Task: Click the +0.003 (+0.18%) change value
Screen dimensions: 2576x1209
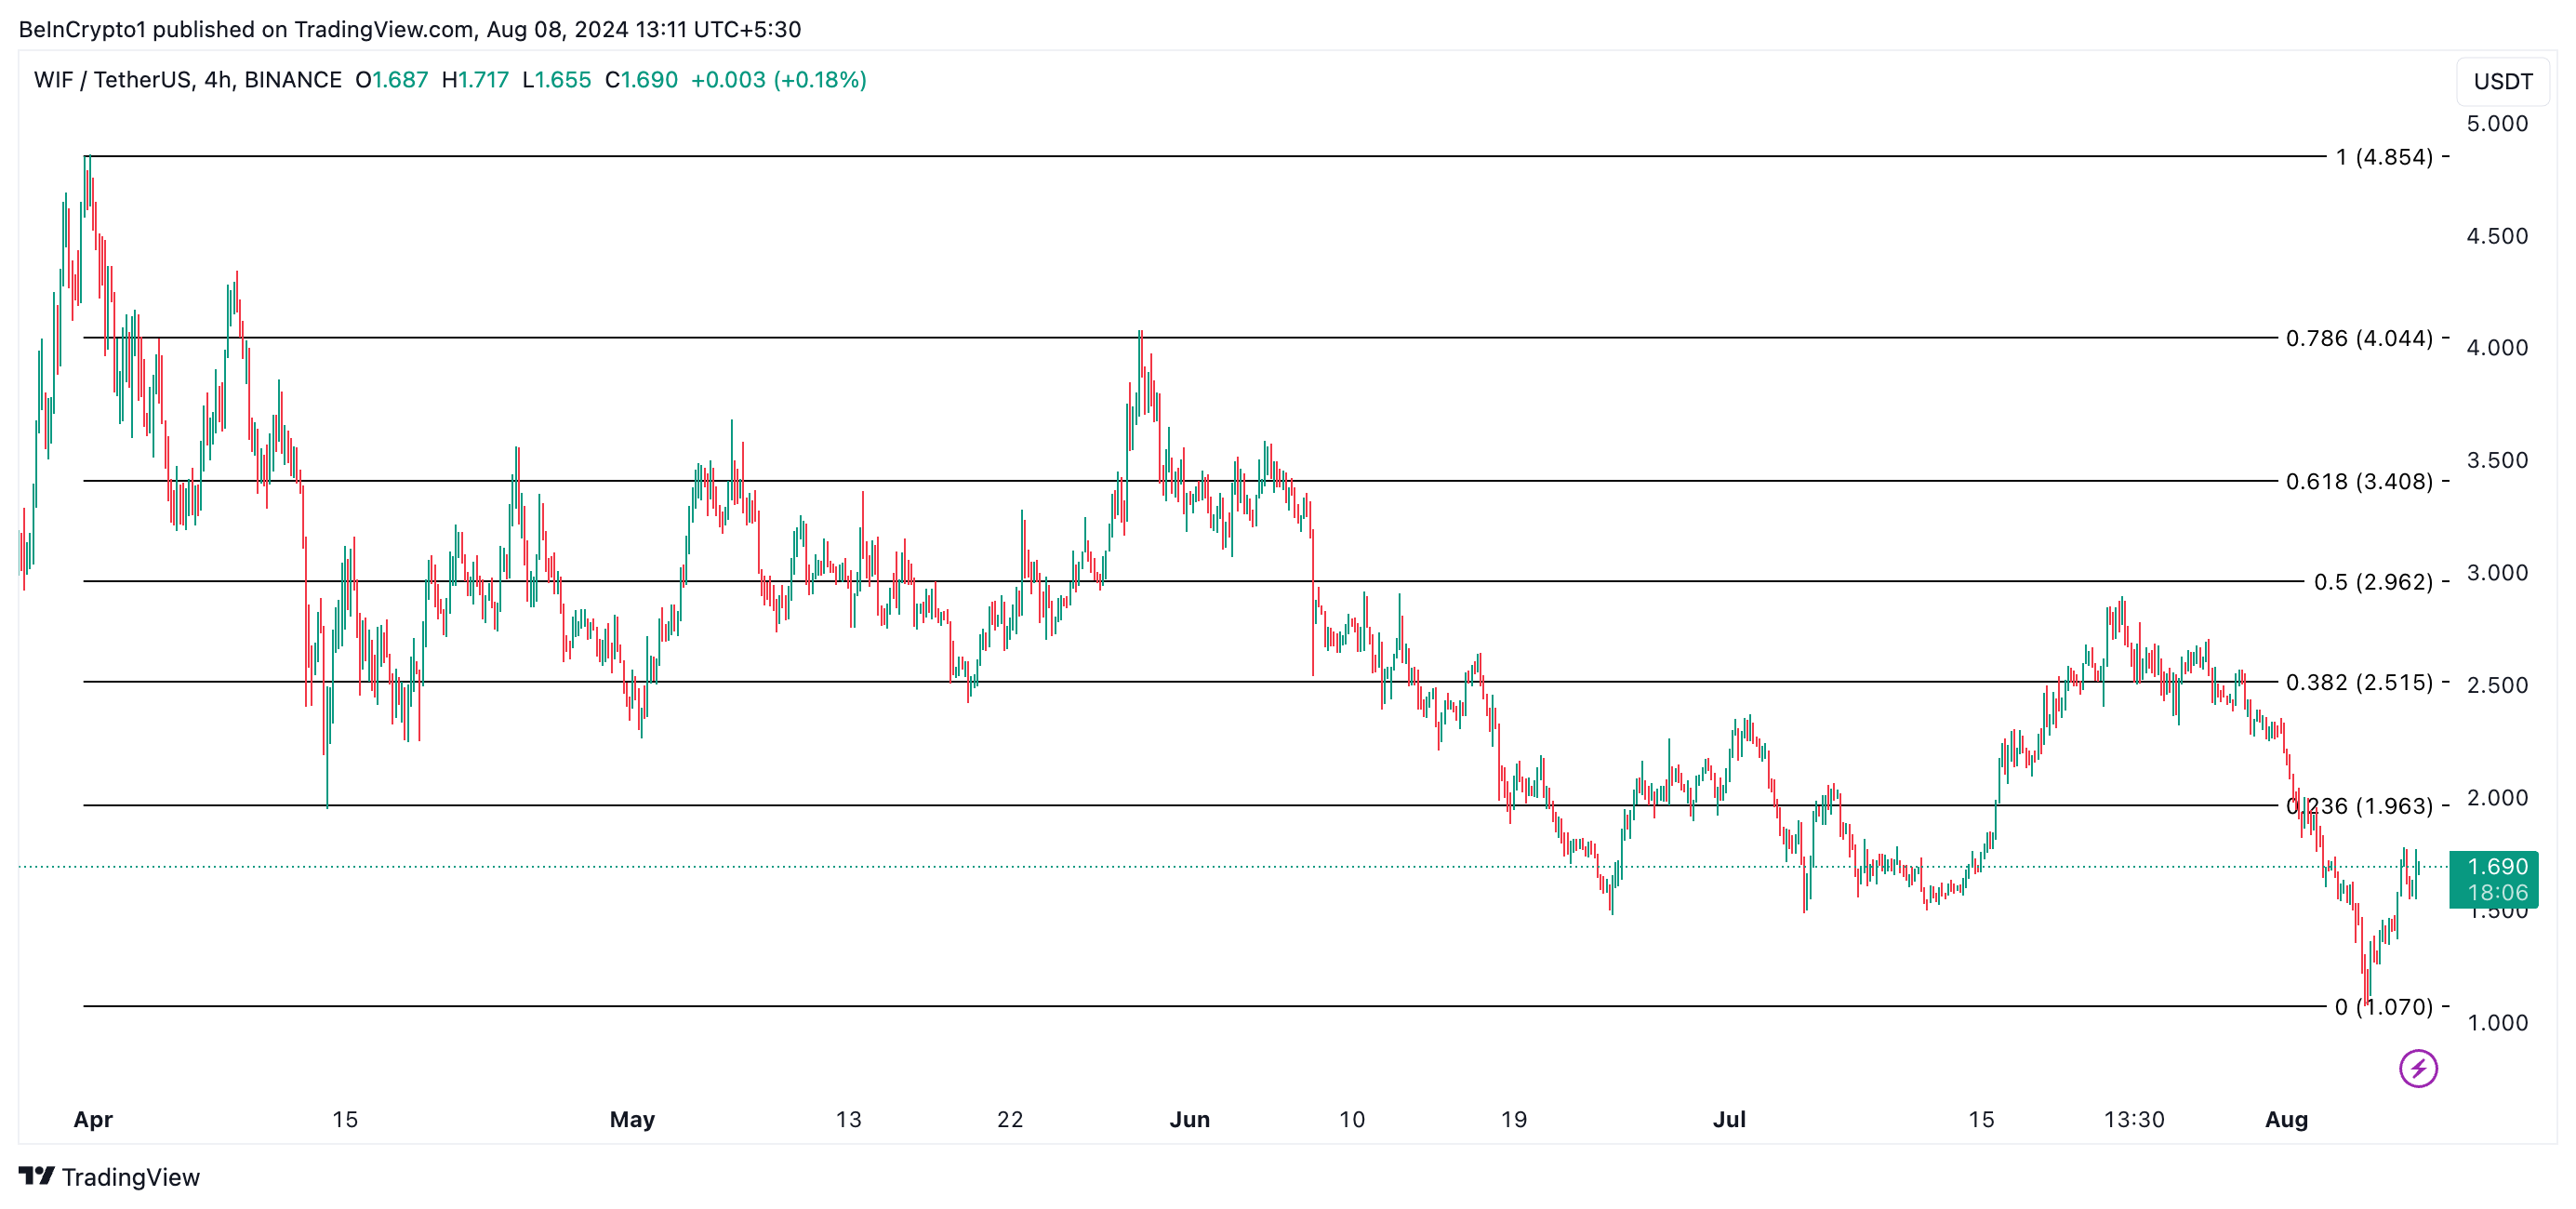Action: tap(778, 80)
